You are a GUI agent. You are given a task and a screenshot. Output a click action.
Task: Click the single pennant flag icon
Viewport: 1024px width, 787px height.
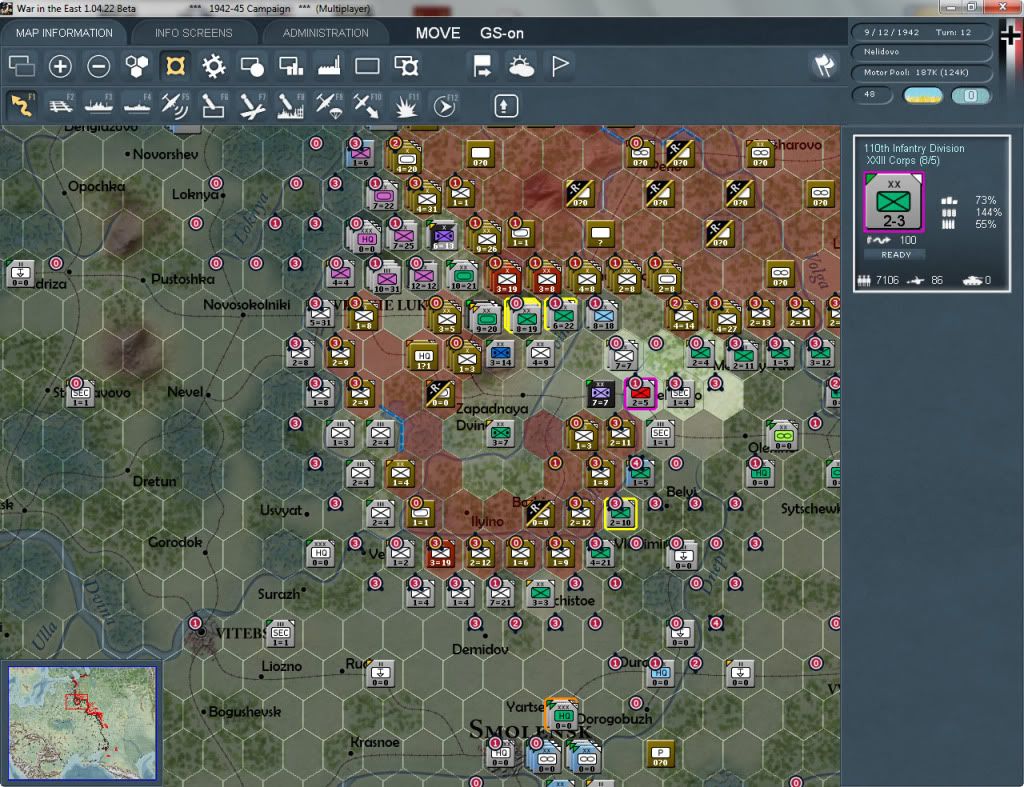560,66
